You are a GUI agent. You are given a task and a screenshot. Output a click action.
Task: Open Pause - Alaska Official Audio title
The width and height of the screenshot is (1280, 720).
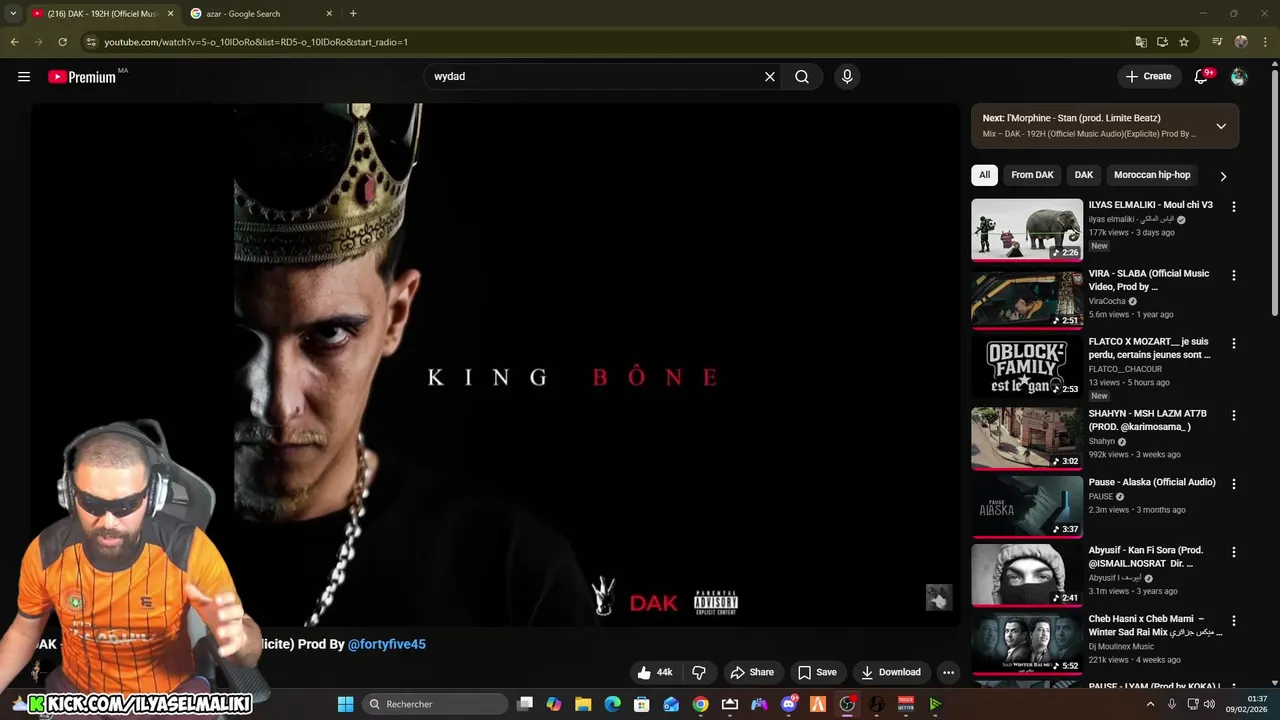[1152, 482]
